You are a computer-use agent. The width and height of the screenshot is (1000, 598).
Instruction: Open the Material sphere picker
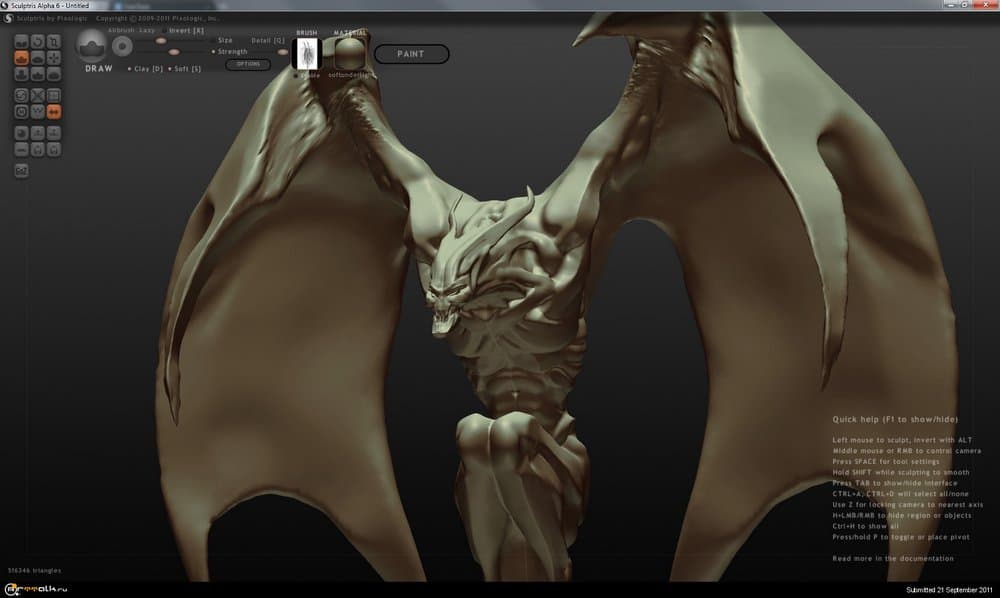tap(349, 53)
